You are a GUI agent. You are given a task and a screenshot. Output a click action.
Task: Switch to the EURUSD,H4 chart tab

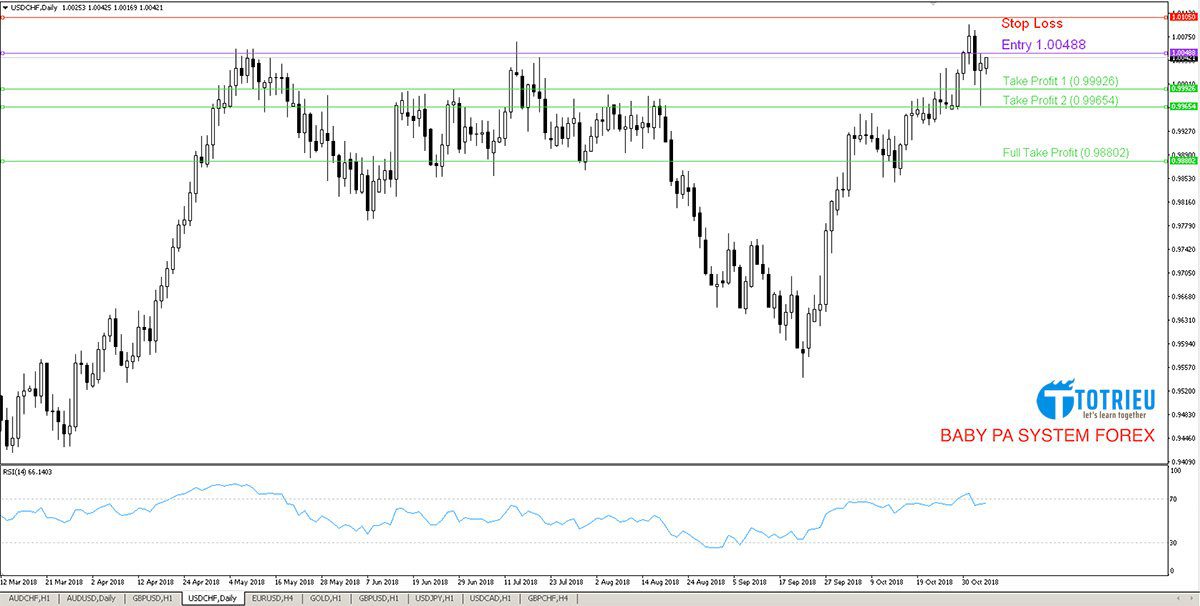tap(272, 598)
